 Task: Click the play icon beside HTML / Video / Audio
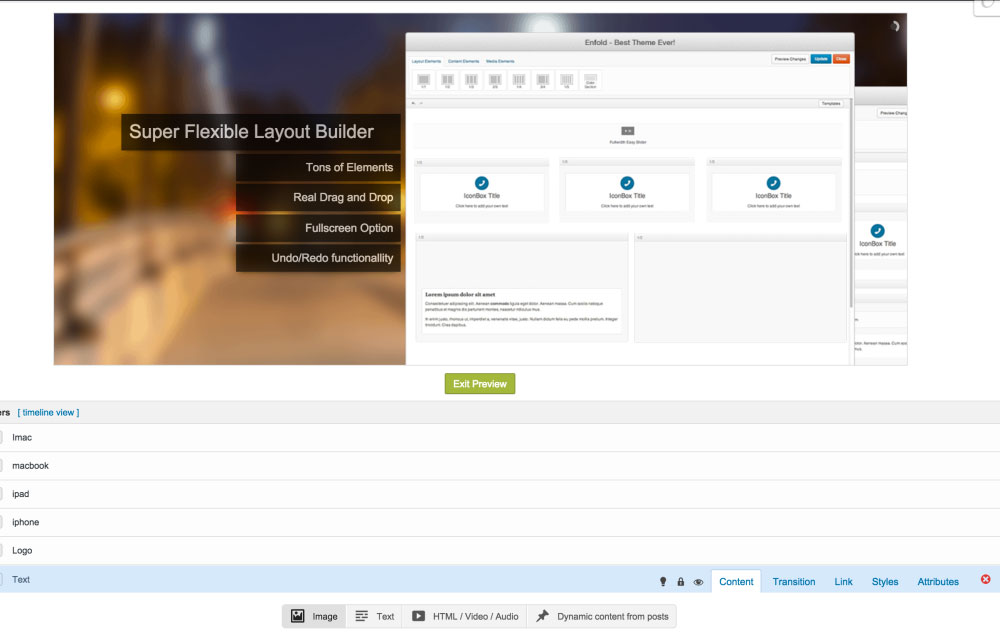(x=418, y=616)
